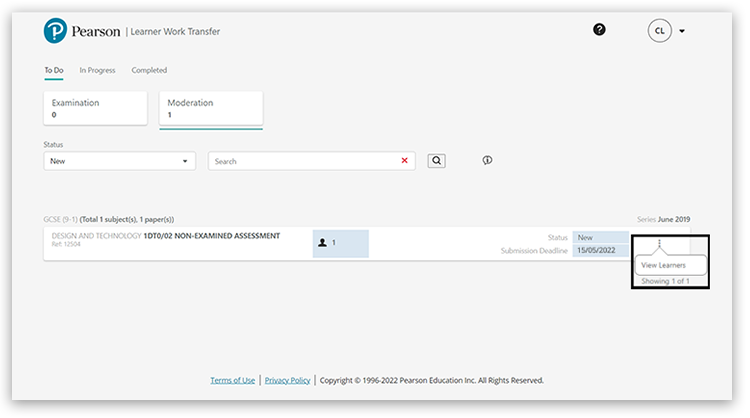Viewport: 750px width, 418px height.
Task: Click the learner count person icon
Action: [322, 243]
